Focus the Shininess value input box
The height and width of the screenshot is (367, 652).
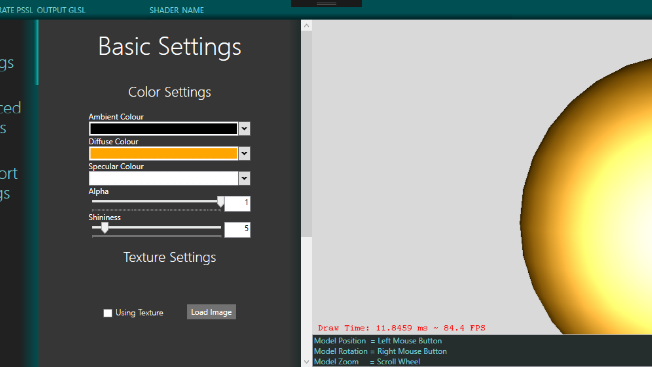(237, 229)
